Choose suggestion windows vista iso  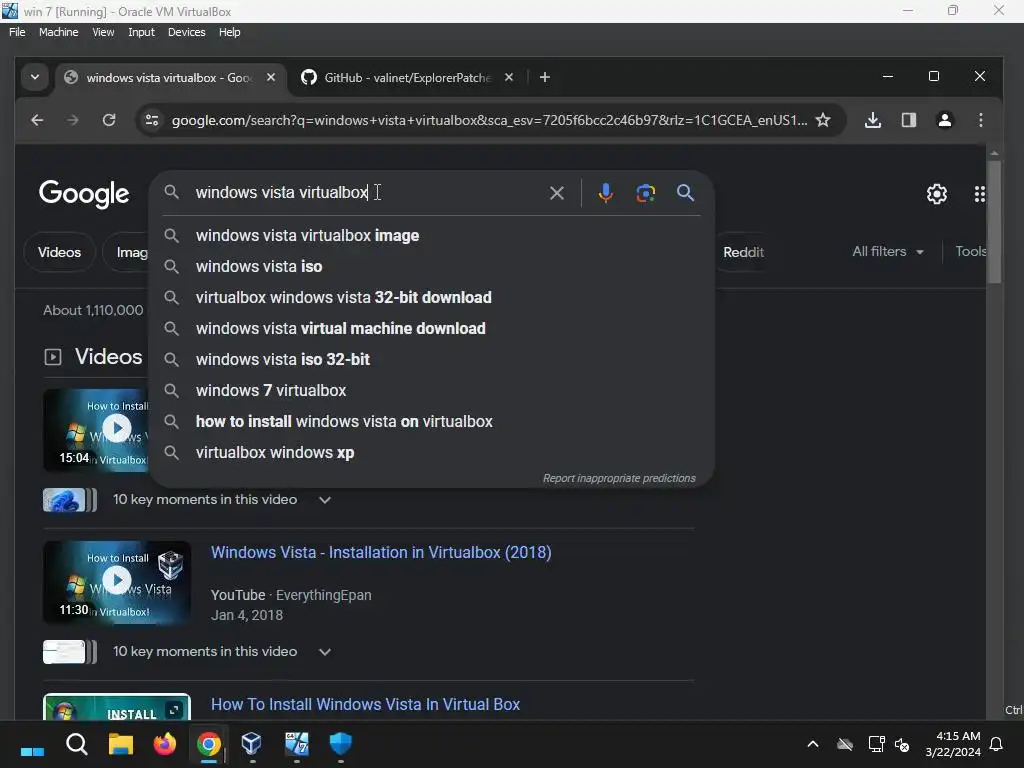431,266
